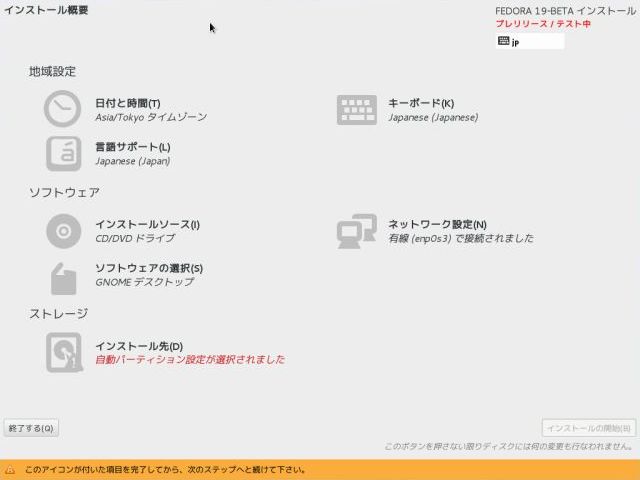Click the warning triangle icon in orange bar
Image resolution: width=640 pixels, height=480 pixels.
(x=10, y=470)
